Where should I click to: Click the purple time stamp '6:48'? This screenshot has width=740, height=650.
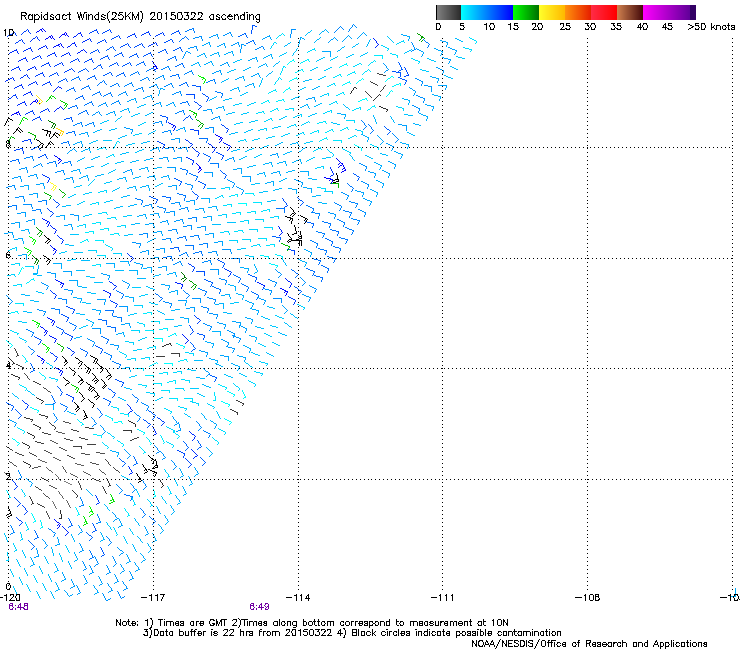[x=18, y=607]
